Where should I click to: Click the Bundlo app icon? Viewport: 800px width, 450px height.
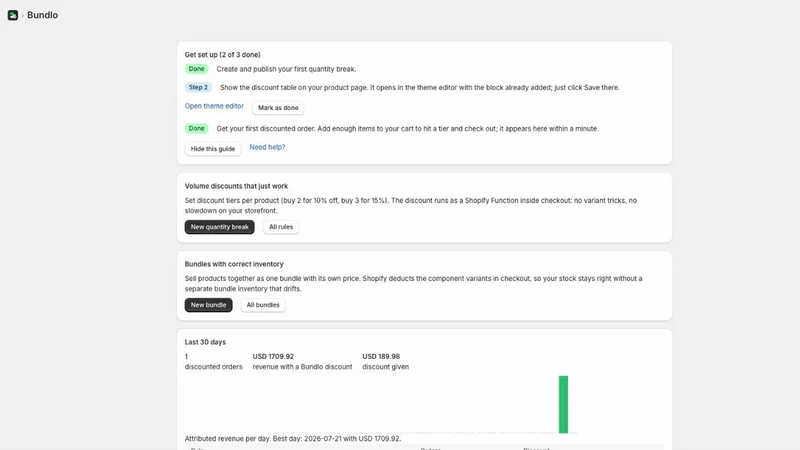pos(13,15)
